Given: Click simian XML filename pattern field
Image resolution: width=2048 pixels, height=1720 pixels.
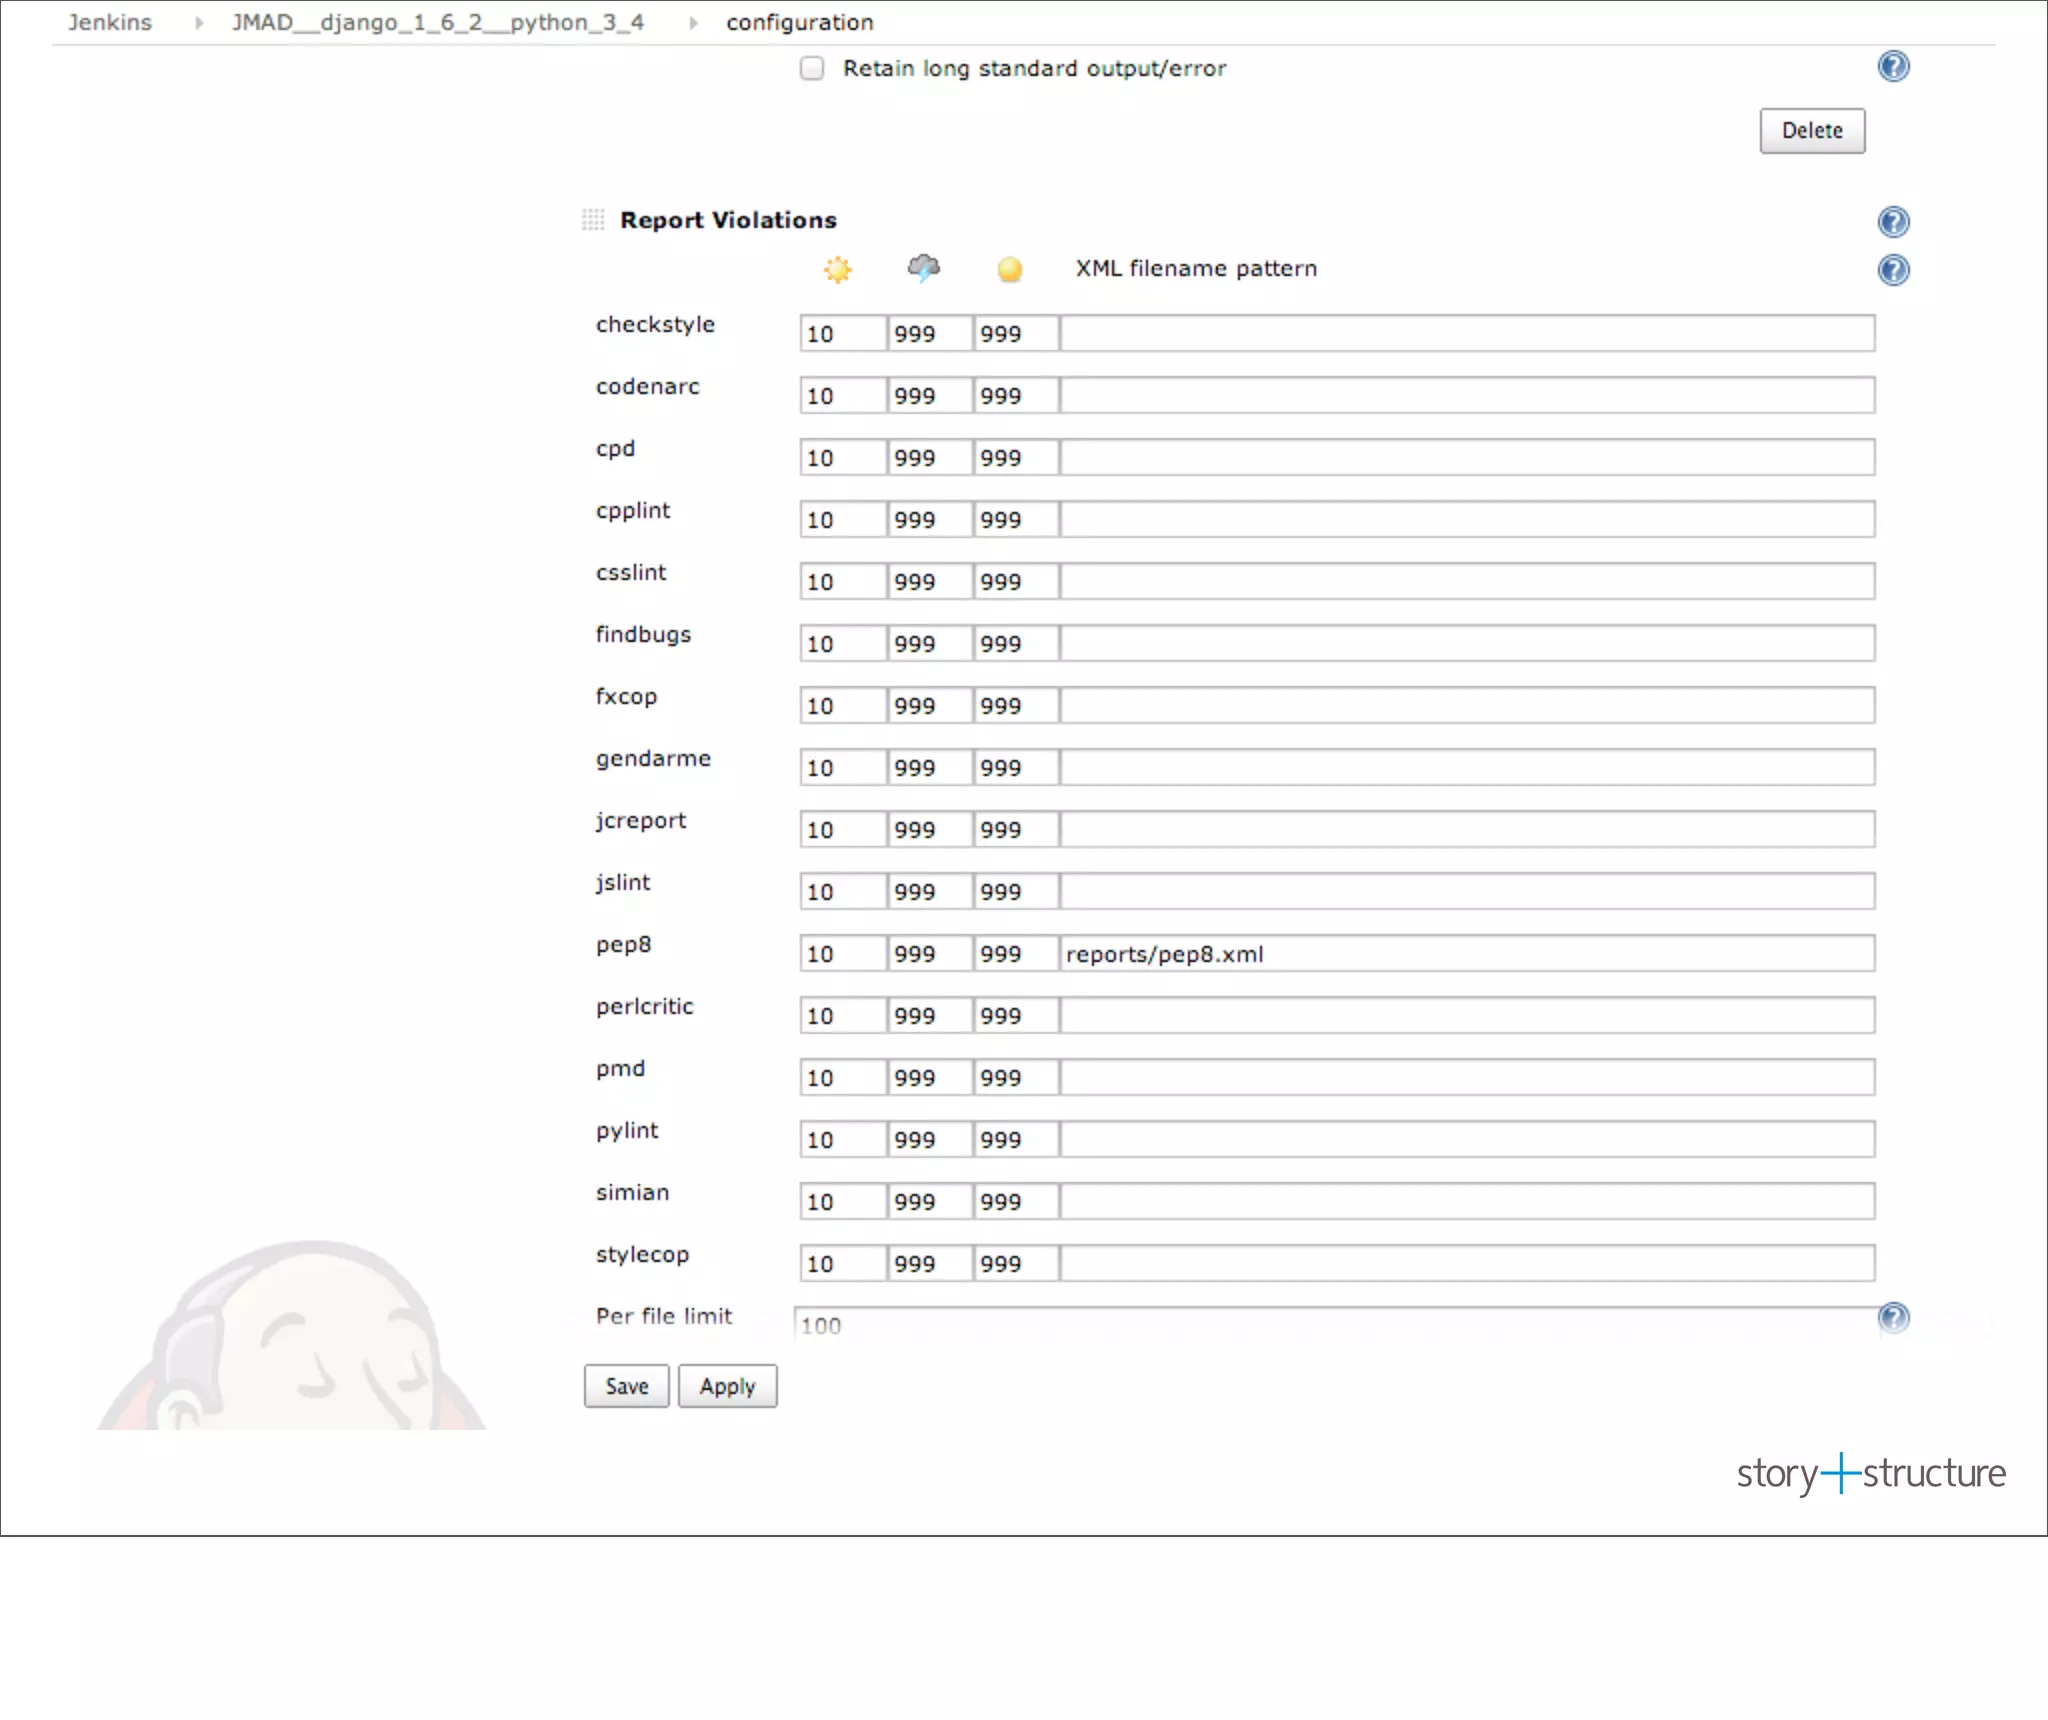Looking at the screenshot, I should click(1467, 1202).
